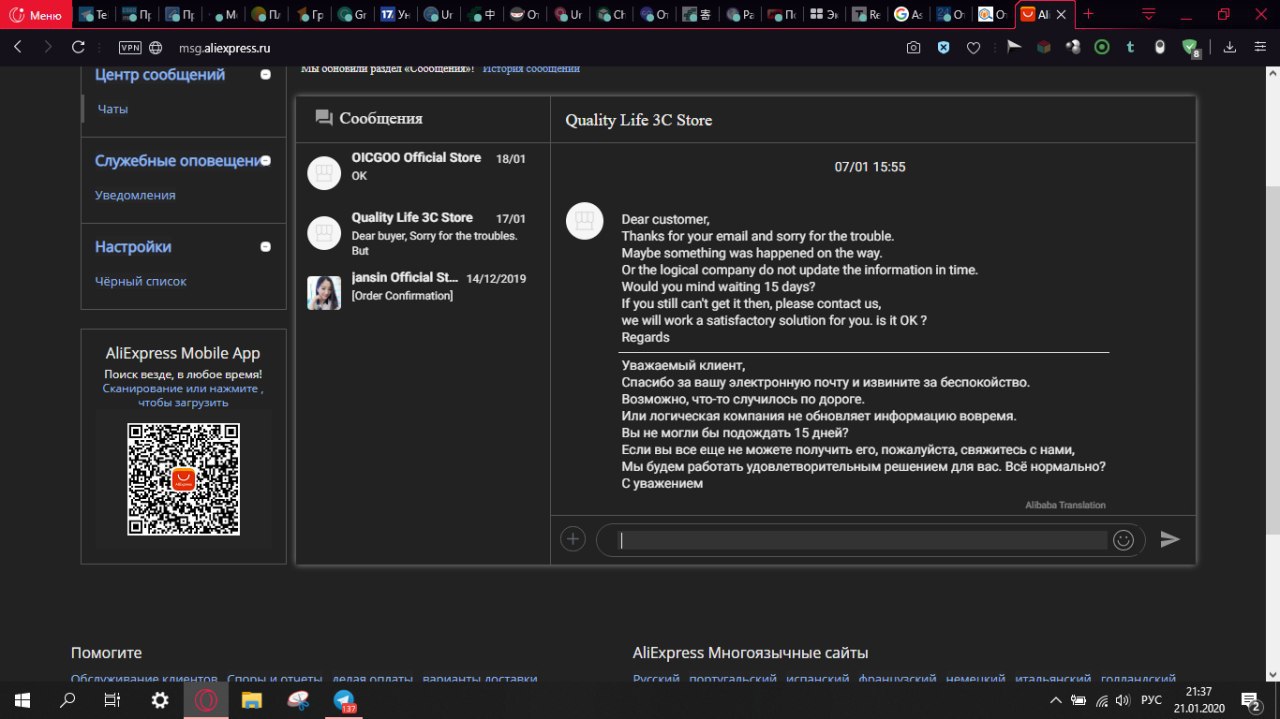Open Opera Easy Setup sliders icon
This screenshot has height=719, width=1280.
click(1259, 47)
